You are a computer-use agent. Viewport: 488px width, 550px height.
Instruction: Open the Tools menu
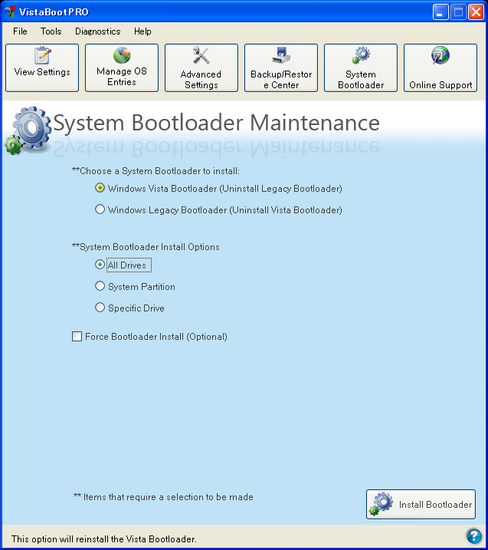coord(51,31)
